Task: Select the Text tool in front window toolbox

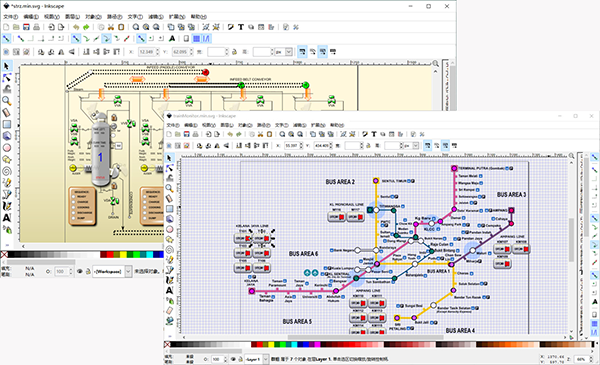Action: [169, 290]
